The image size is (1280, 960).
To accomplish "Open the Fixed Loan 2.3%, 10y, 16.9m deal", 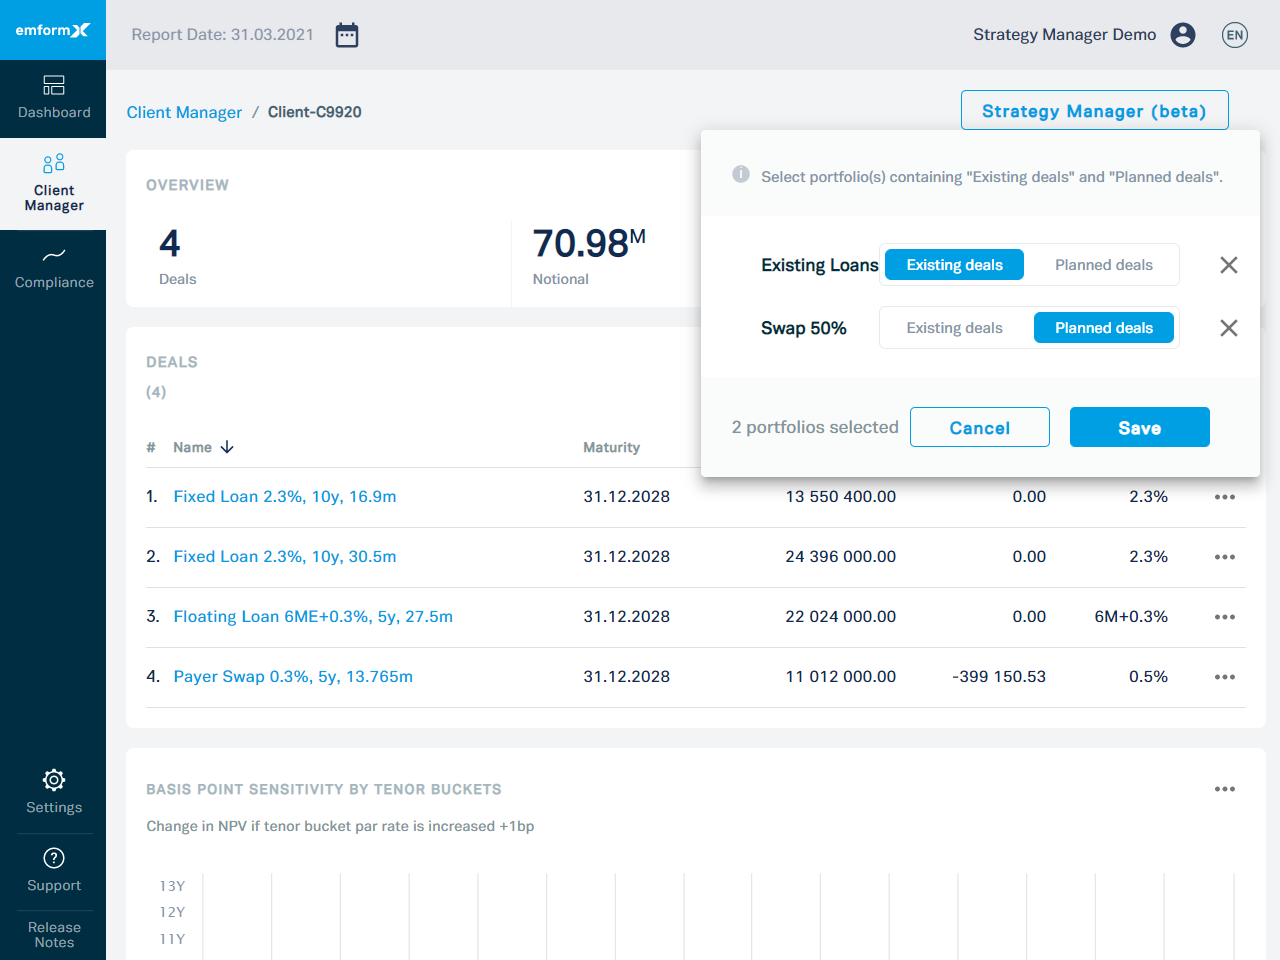I will [x=284, y=496].
